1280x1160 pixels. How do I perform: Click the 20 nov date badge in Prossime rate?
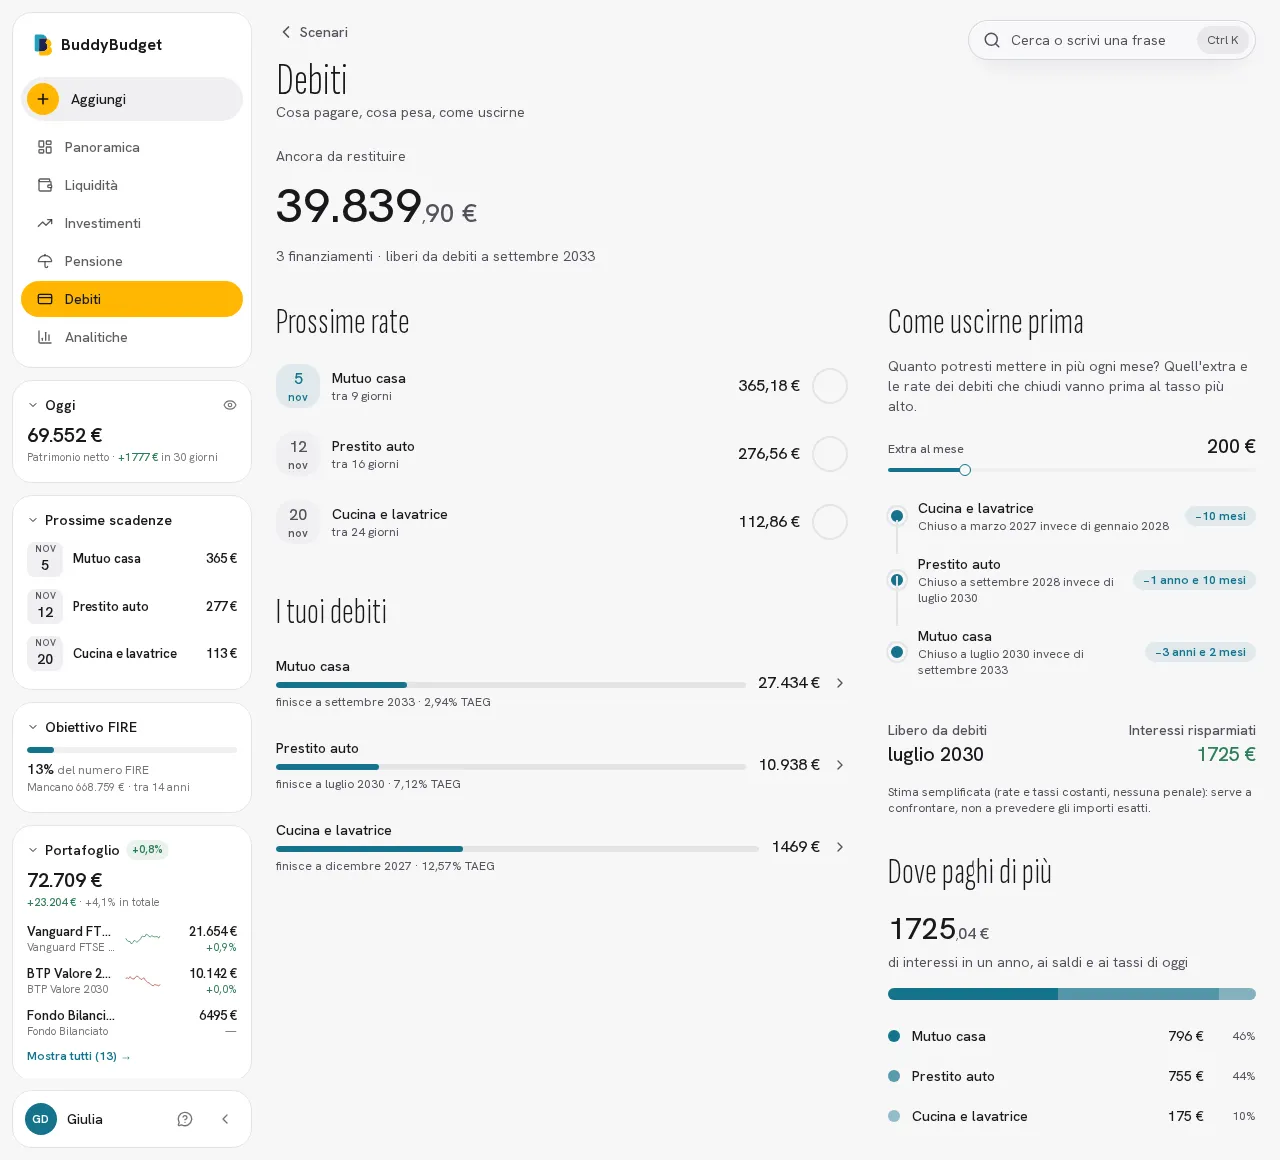tap(298, 522)
